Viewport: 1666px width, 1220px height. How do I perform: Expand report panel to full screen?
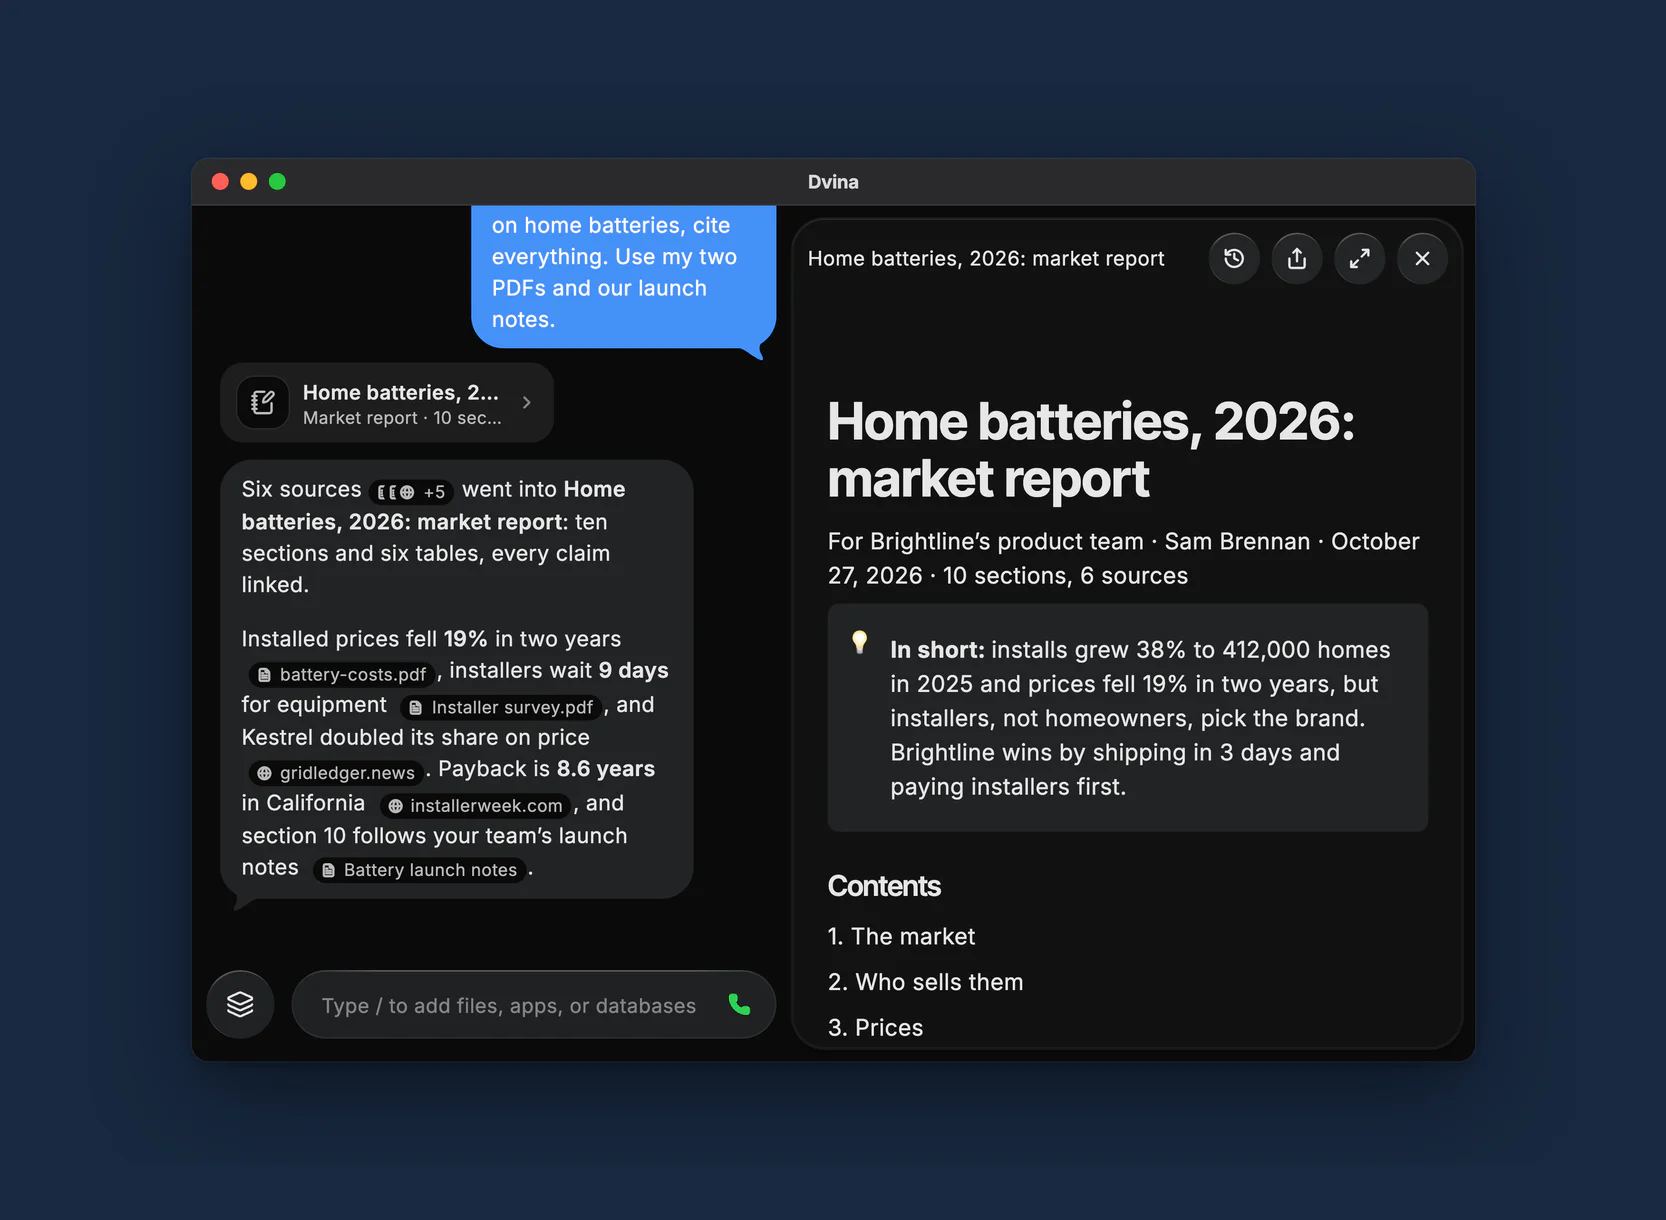[x=1360, y=259]
